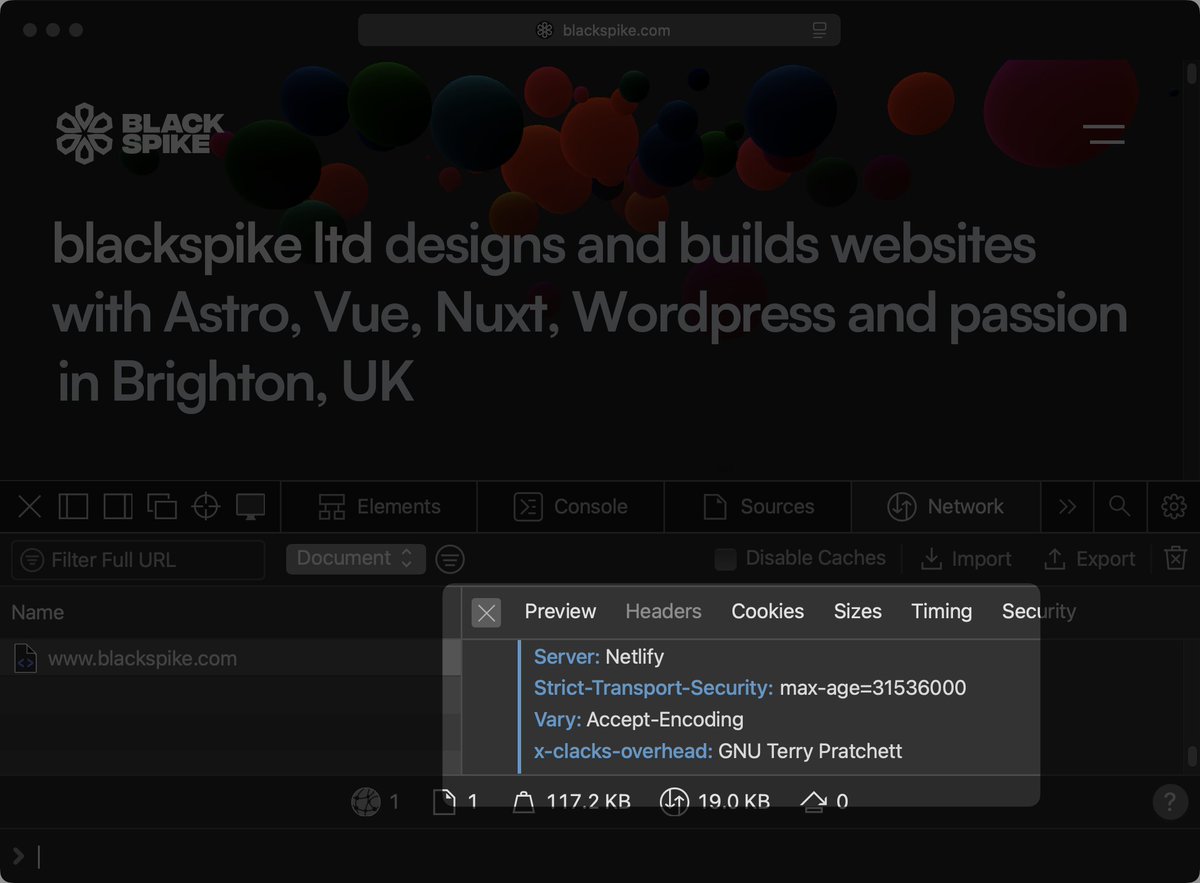Open the Preview detail tab

coord(560,611)
